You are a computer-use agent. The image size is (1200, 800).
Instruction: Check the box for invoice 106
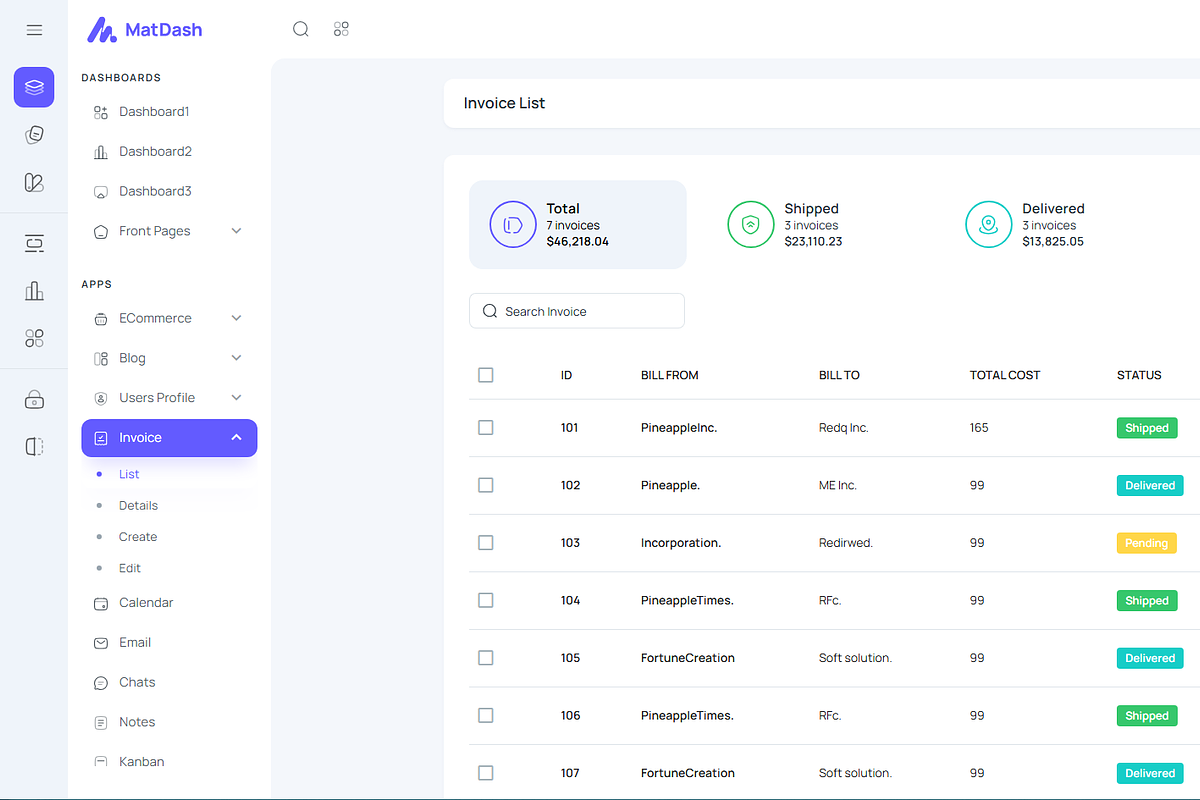pos(486,715)
